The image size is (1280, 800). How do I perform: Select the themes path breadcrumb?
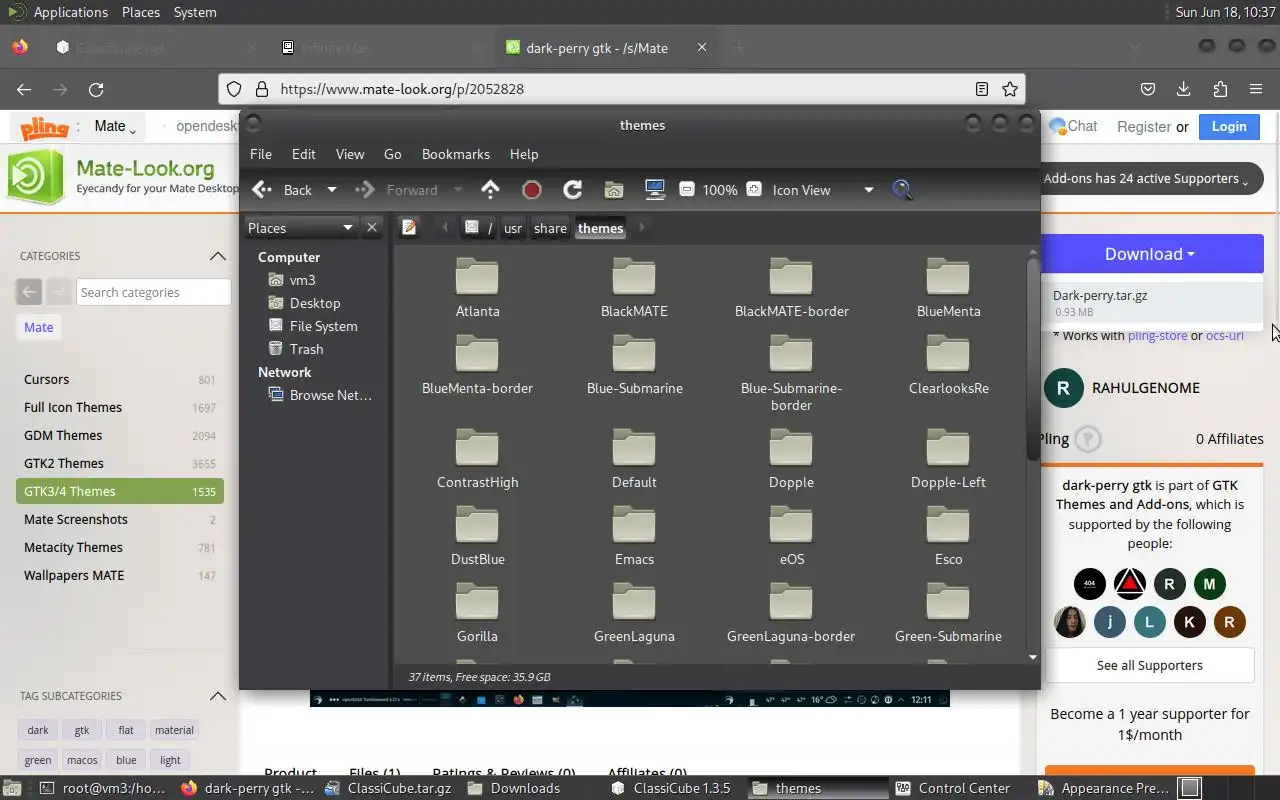[x=600, y=228]
